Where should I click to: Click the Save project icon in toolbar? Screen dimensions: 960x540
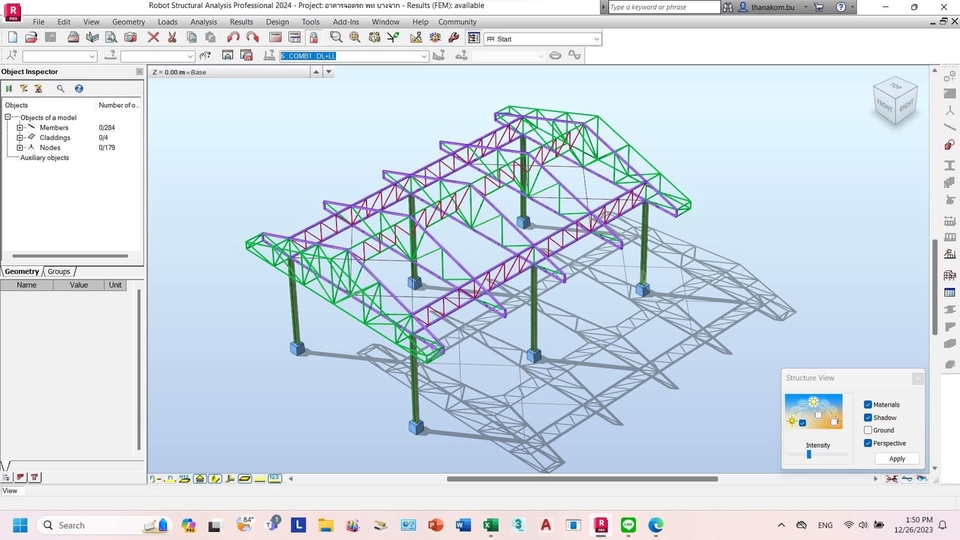pyautogui.click(x=50, y=38)
